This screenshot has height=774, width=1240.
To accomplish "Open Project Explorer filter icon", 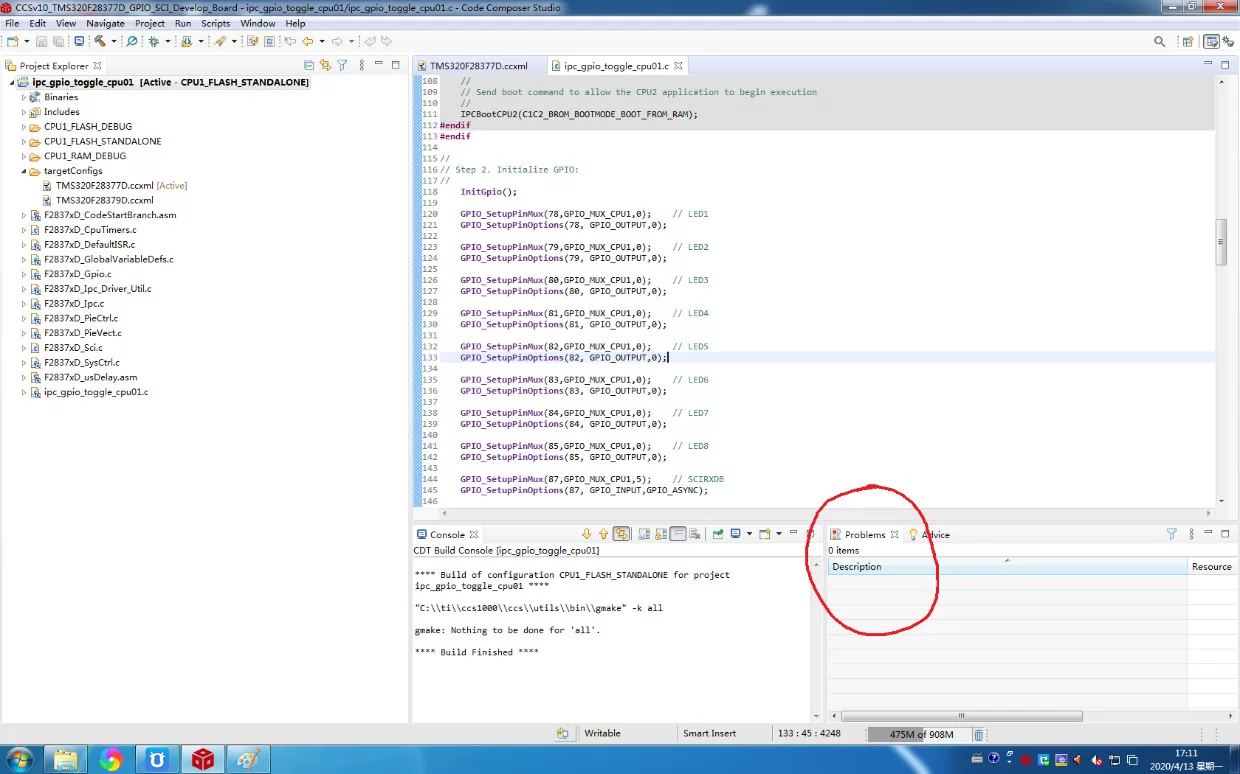I will tap(342, 65).
